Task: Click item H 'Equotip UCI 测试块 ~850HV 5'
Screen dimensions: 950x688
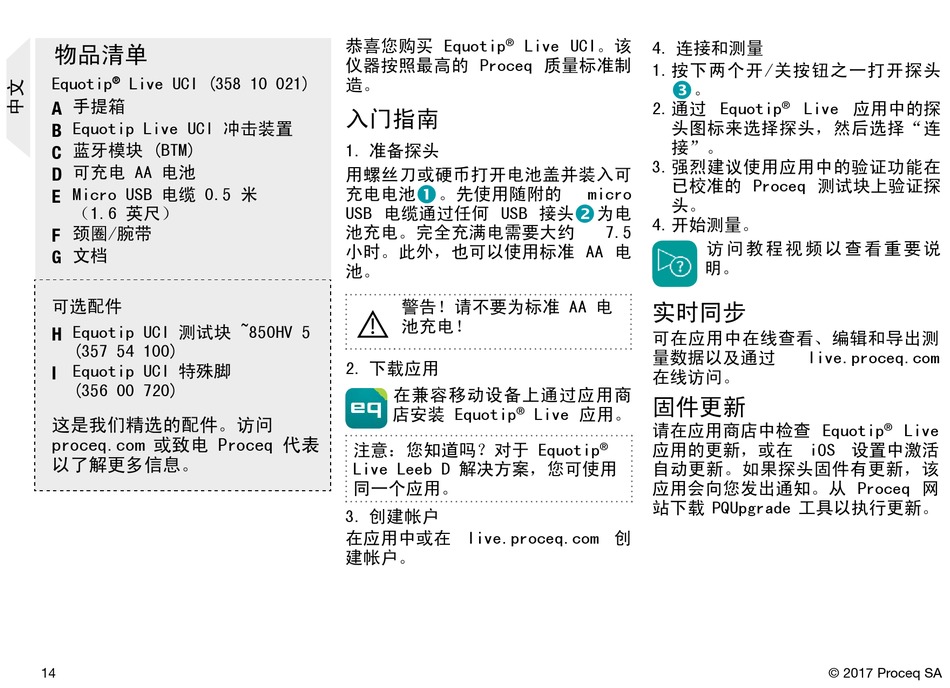Action: (x=181, y=332)
